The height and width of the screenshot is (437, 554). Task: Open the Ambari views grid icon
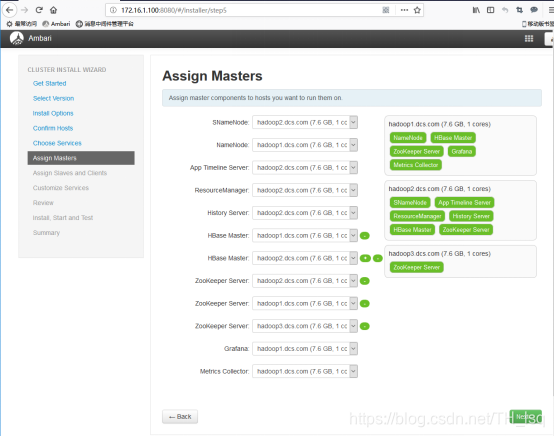click(x=529, y=39)
